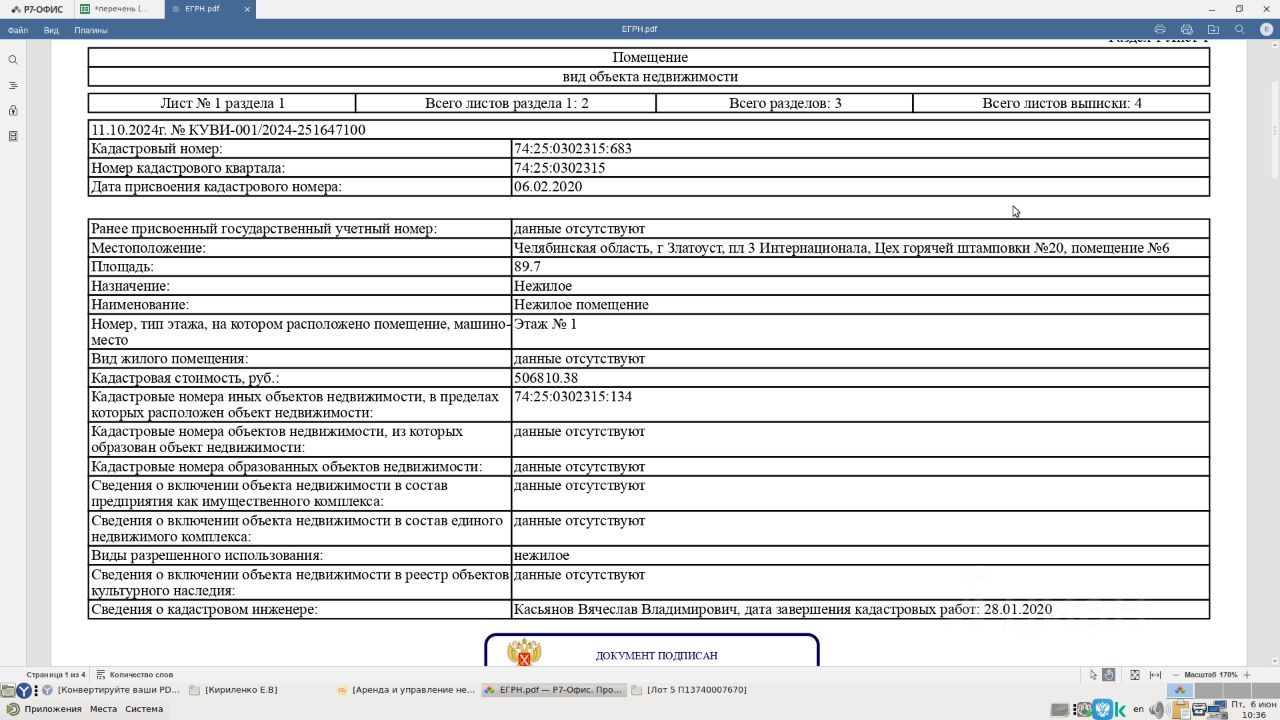Click fit to page icon
Image resolution: width=1280 pixels, height=720 pixels.
tap(1135, 675)
